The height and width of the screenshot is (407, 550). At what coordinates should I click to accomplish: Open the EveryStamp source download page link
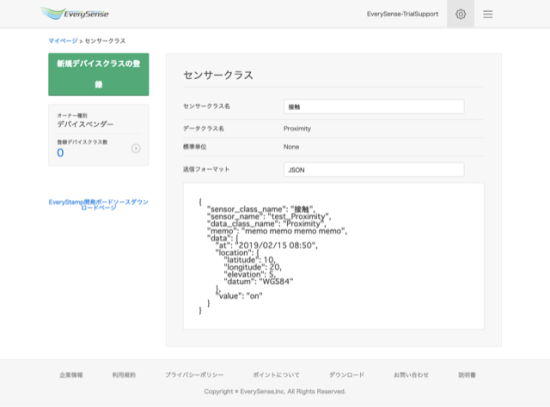coord(99,205)
